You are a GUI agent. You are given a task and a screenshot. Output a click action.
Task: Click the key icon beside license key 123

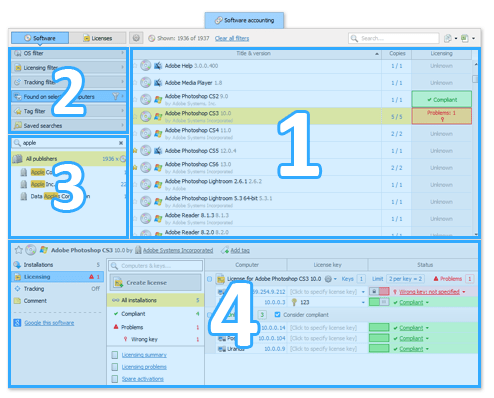tap(294, 302)
